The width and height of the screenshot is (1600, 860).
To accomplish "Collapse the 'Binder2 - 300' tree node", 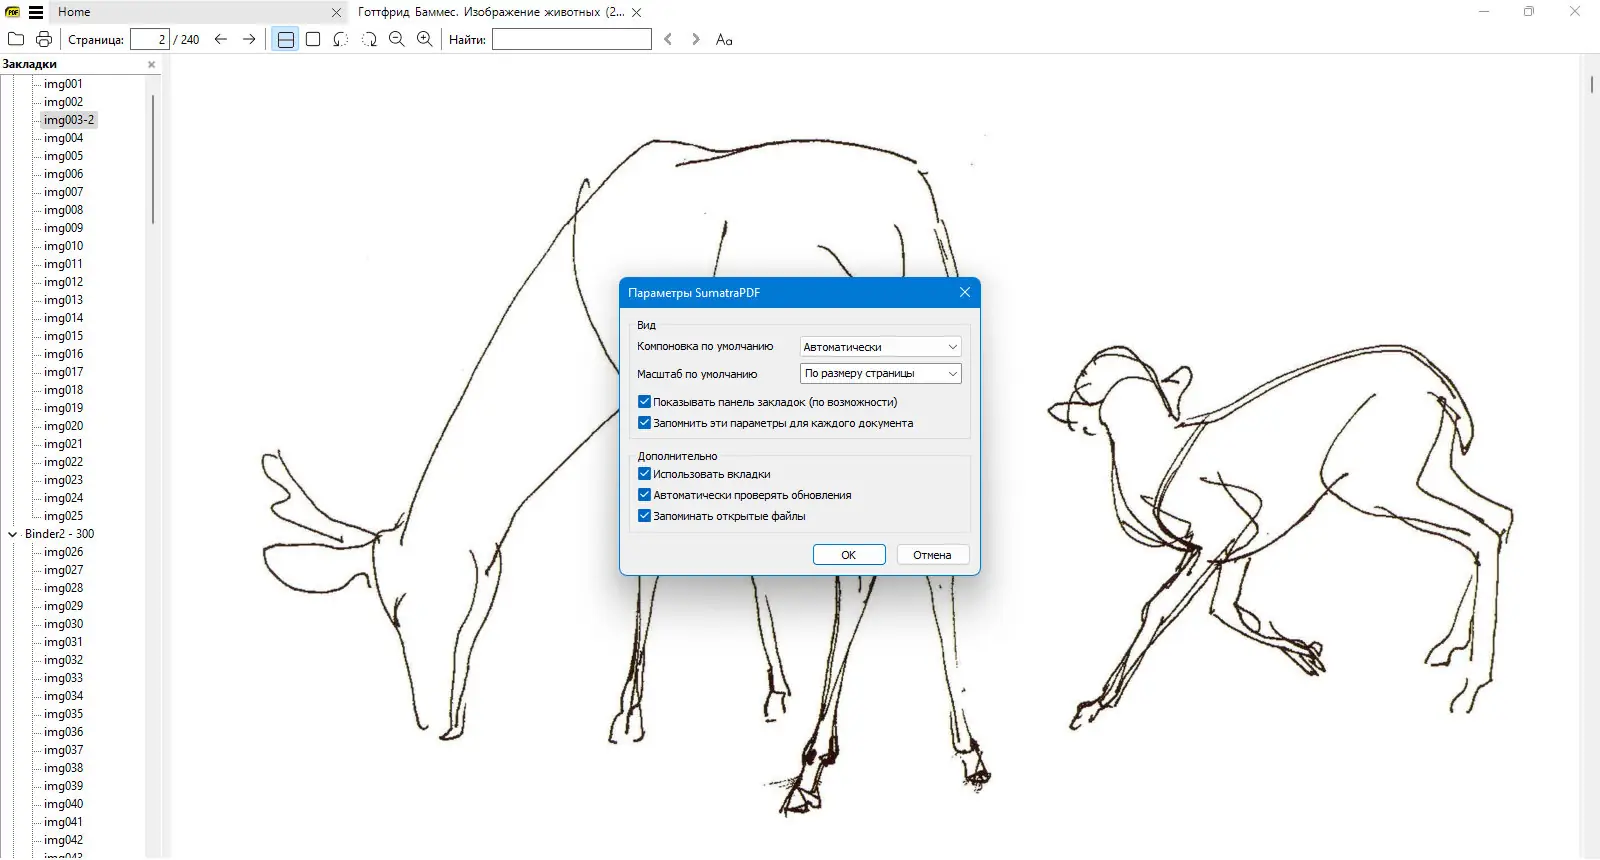I will [12, 534].
